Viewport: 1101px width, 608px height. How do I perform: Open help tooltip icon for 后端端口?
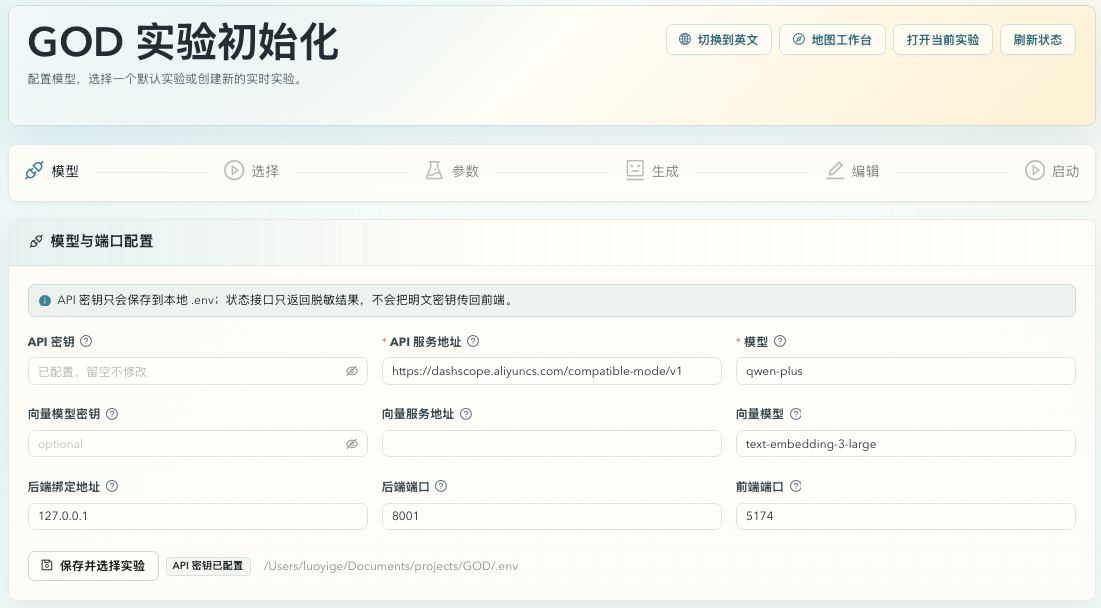(440, 486)
